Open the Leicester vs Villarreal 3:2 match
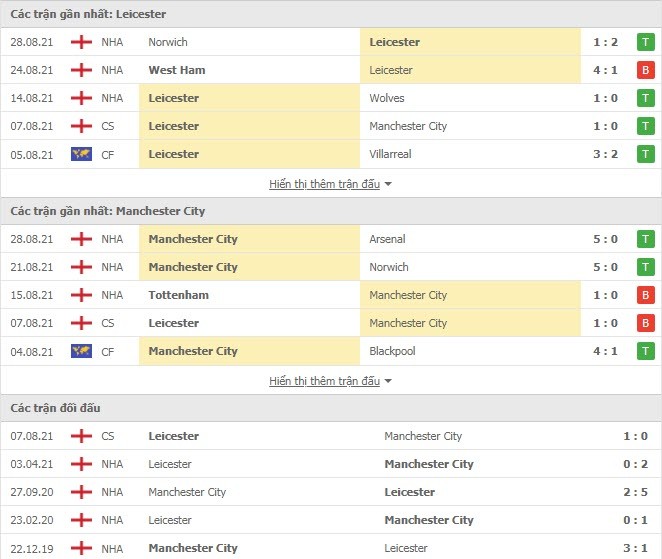 331,154
